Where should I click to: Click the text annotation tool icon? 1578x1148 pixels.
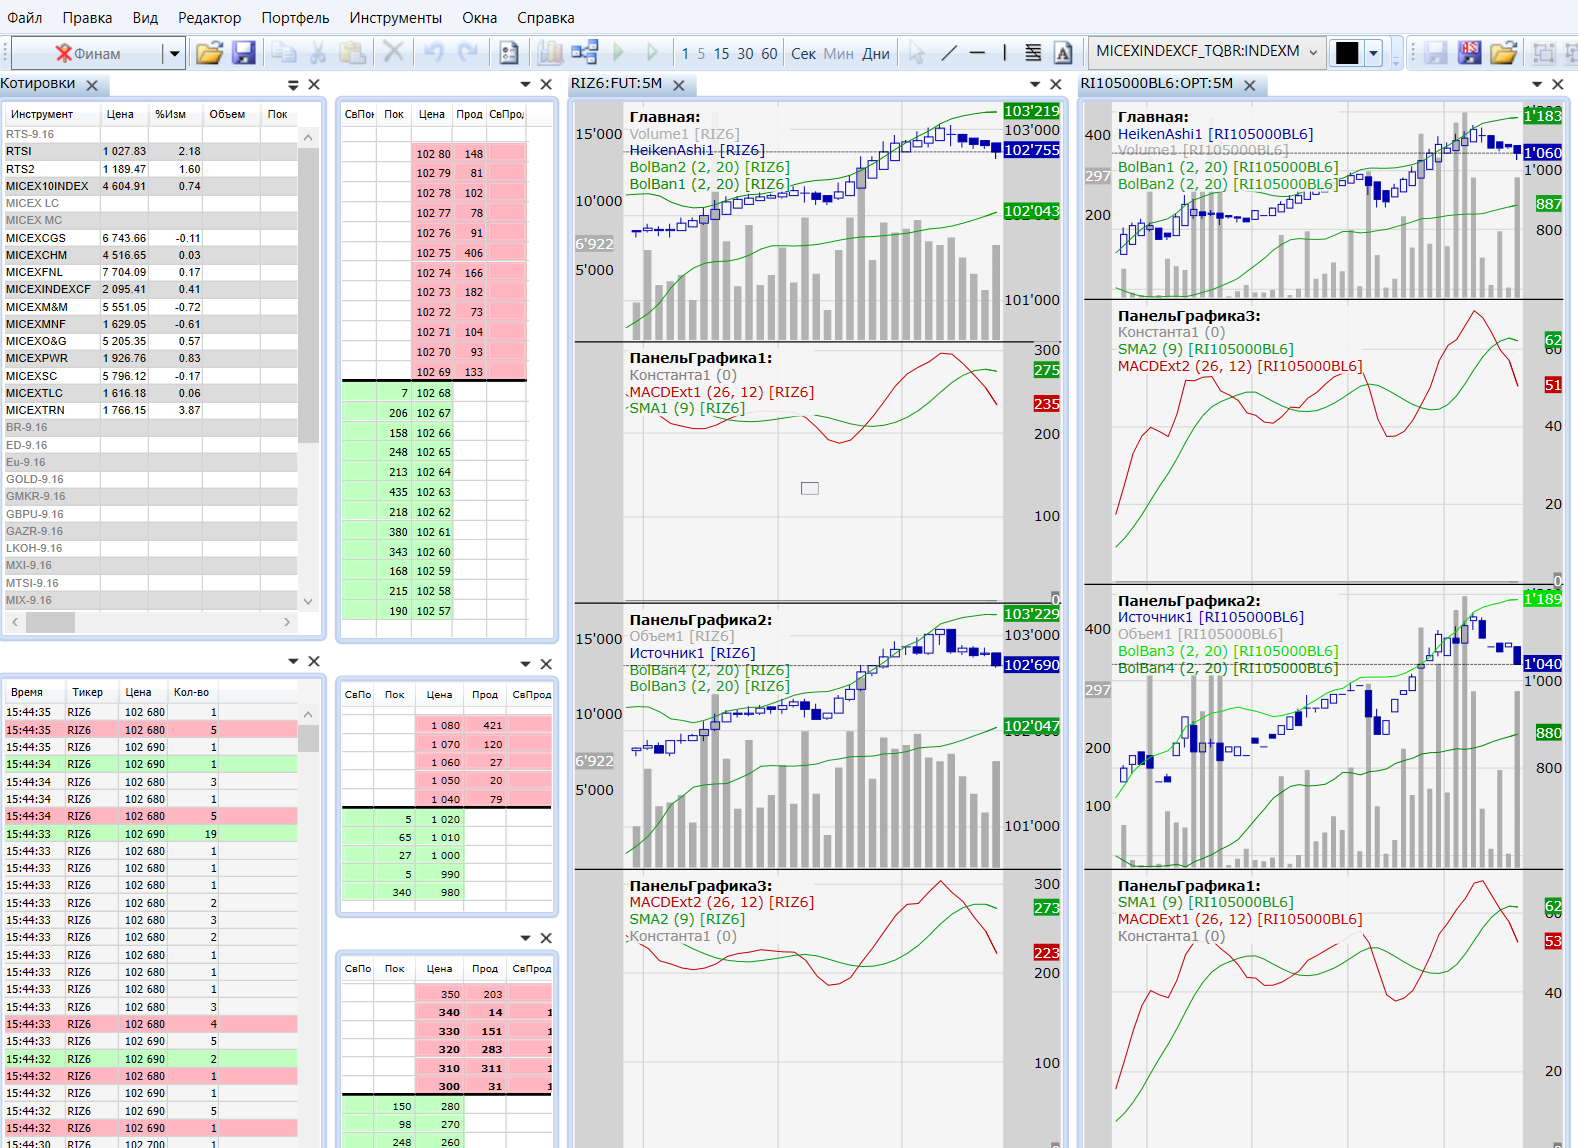click(1063, 53)
